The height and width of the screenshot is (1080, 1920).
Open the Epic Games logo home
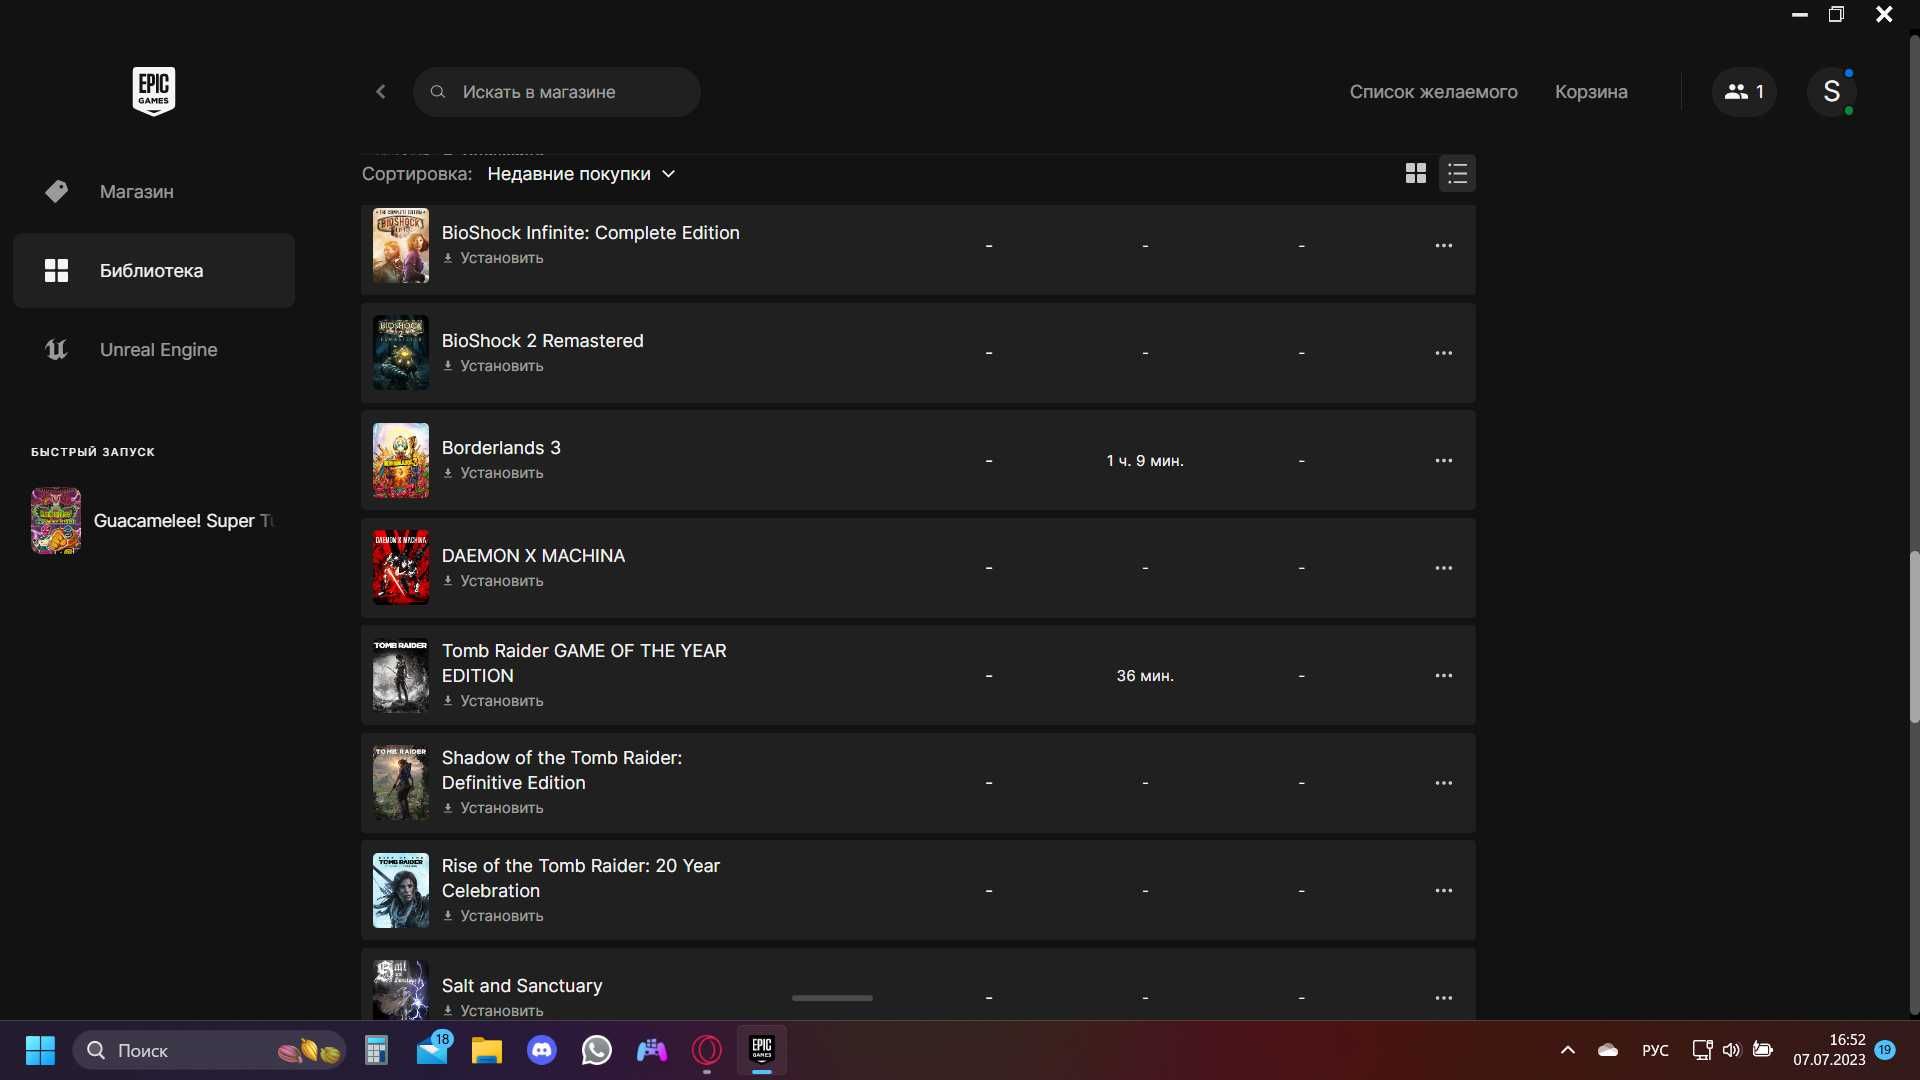154,91
